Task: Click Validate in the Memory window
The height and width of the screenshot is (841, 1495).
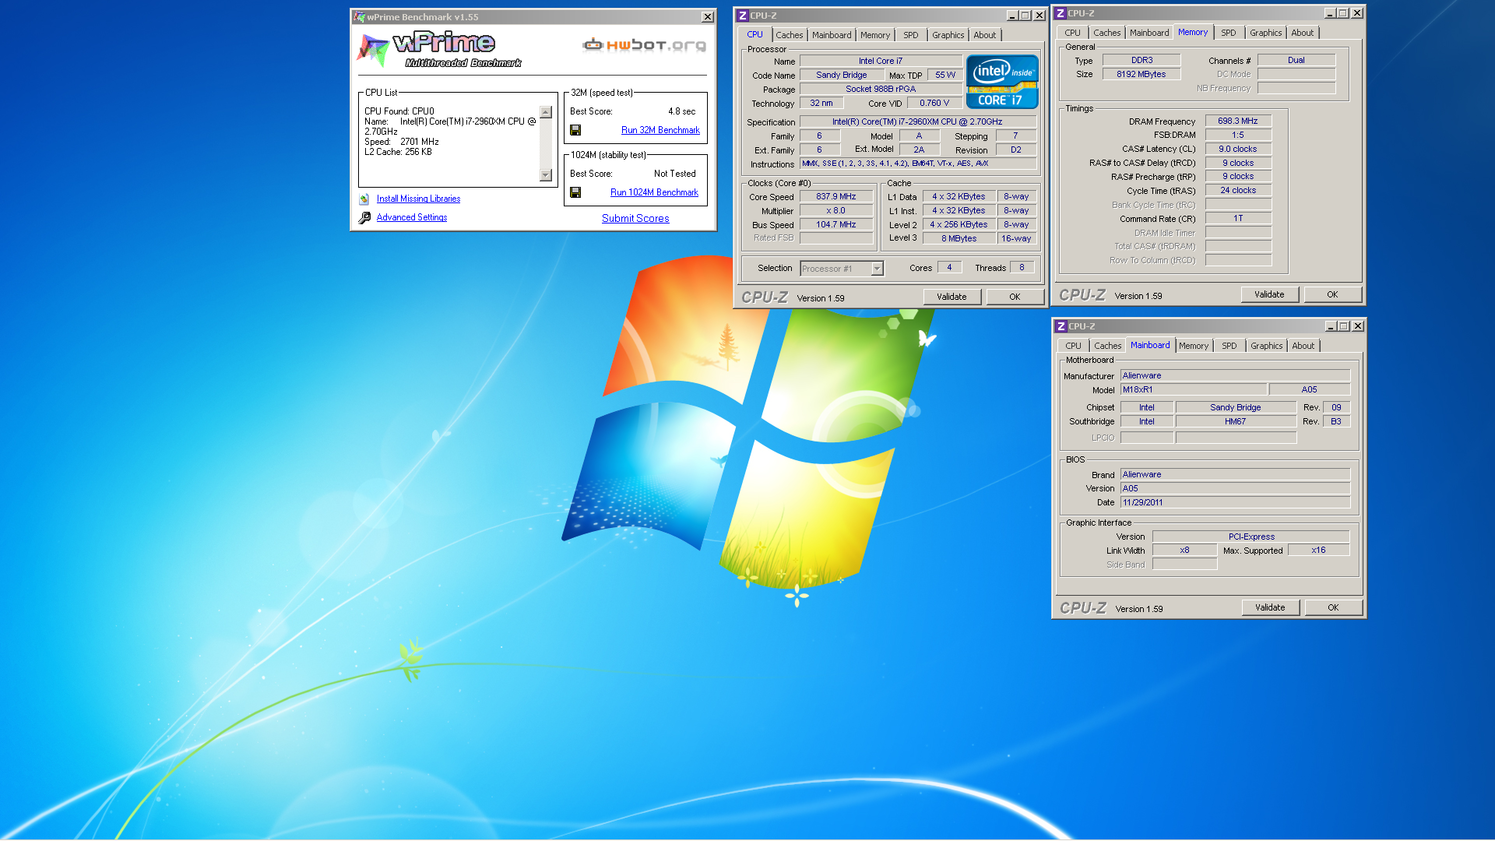Action: [x=1269, y=295]
